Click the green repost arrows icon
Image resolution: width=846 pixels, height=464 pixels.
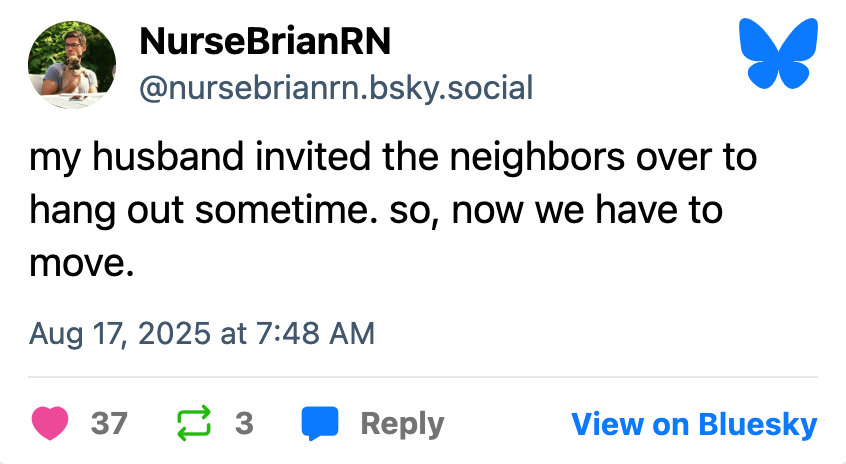194,423
